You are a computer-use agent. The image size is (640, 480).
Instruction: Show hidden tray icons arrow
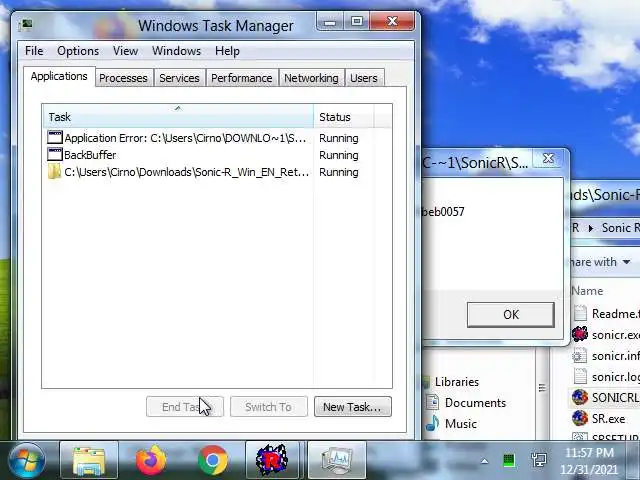[x=484, y=461]
